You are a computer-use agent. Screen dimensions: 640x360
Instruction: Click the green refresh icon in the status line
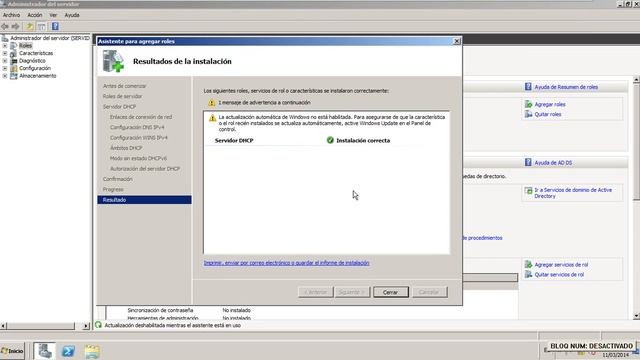[x=98, y=325]
